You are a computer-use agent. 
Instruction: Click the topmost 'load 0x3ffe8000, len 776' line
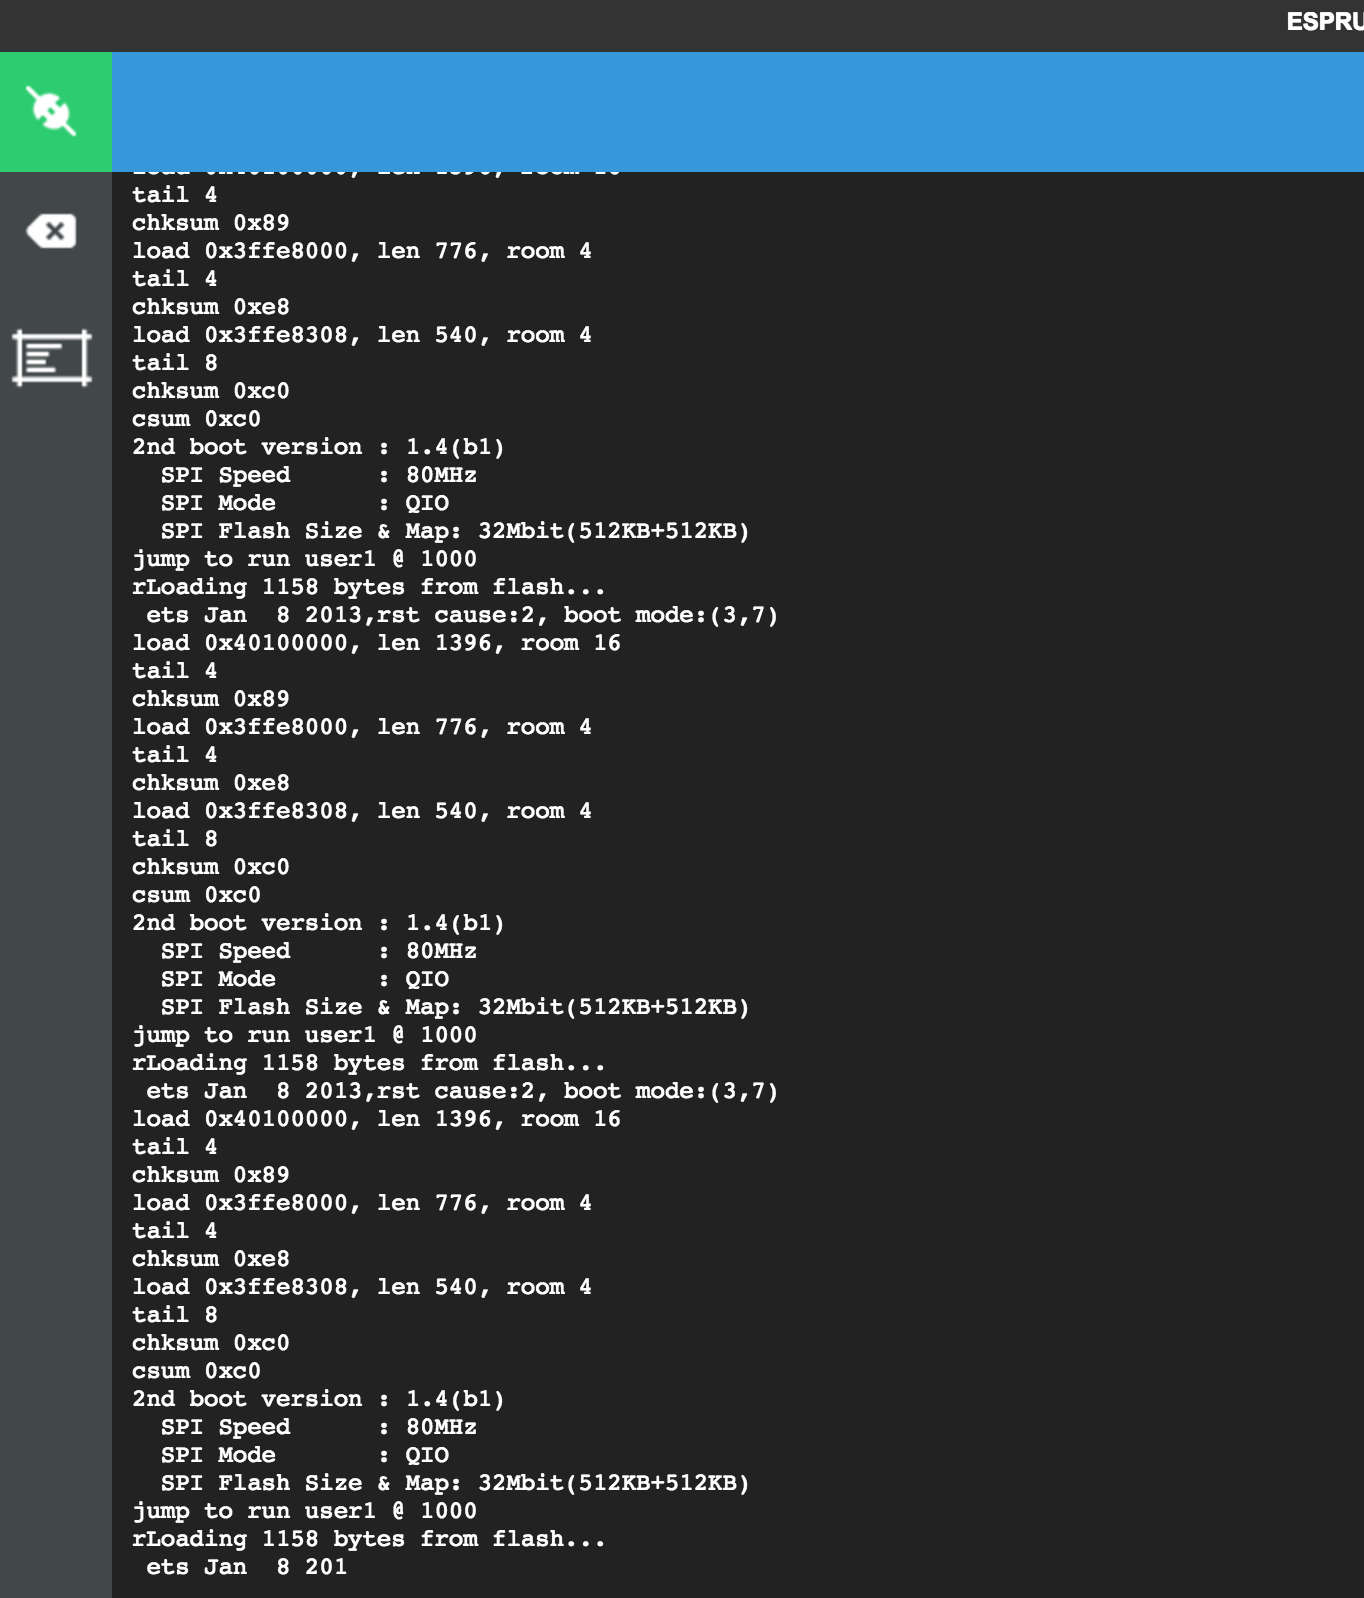click(x=361, y=251)
